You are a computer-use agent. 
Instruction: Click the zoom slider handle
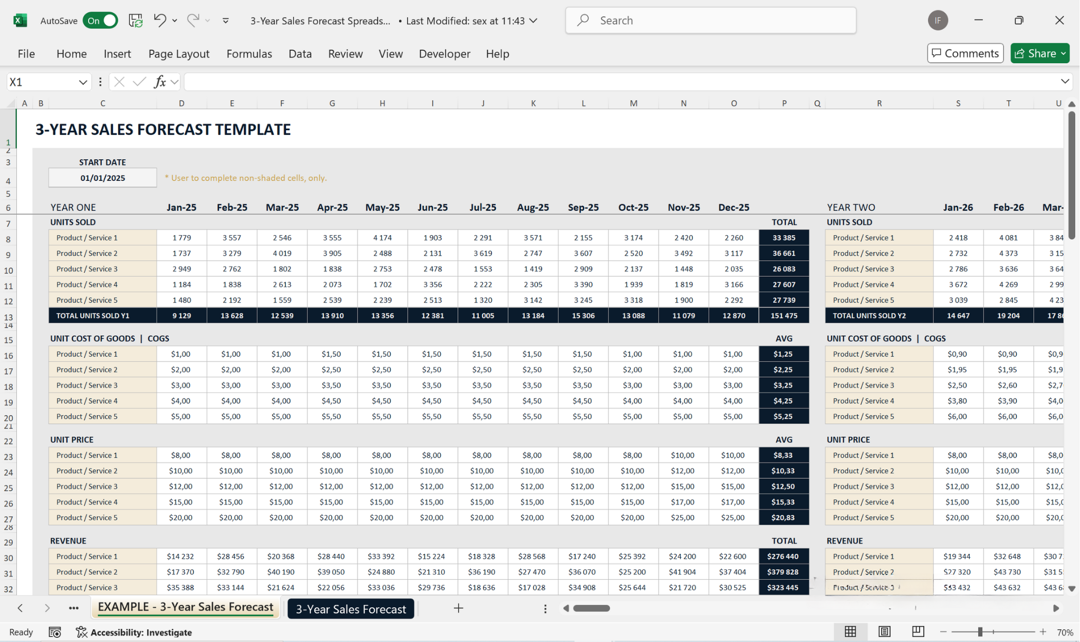980,632
